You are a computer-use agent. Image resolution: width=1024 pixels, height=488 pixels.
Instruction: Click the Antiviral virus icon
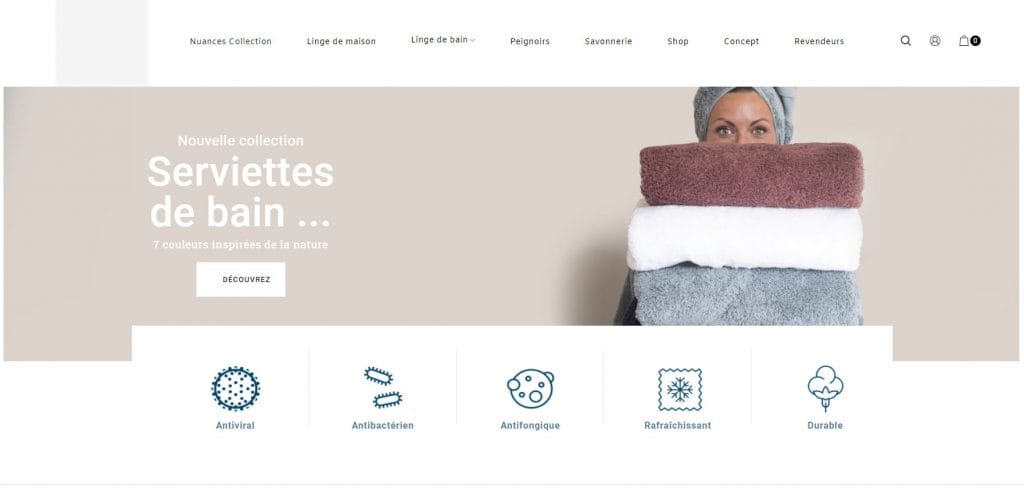(x=235, y=389)
